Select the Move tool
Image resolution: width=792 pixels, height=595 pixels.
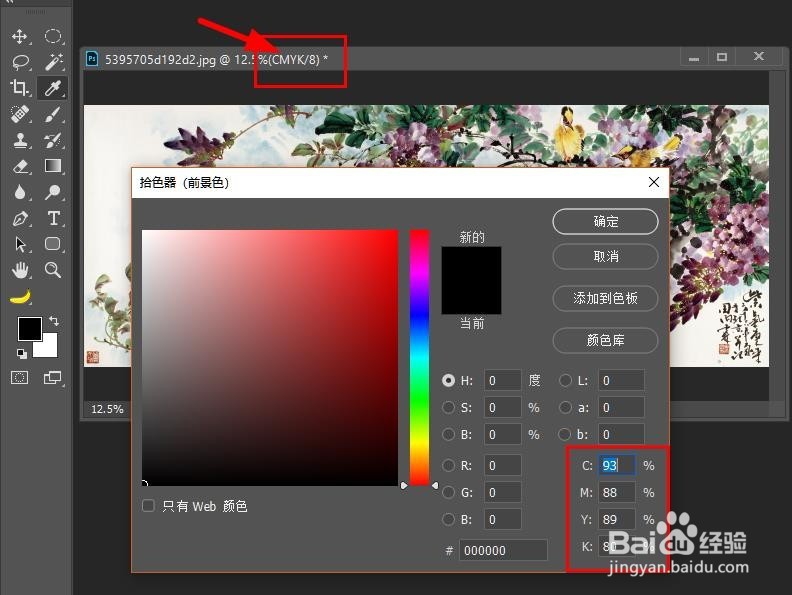[20, 36]
